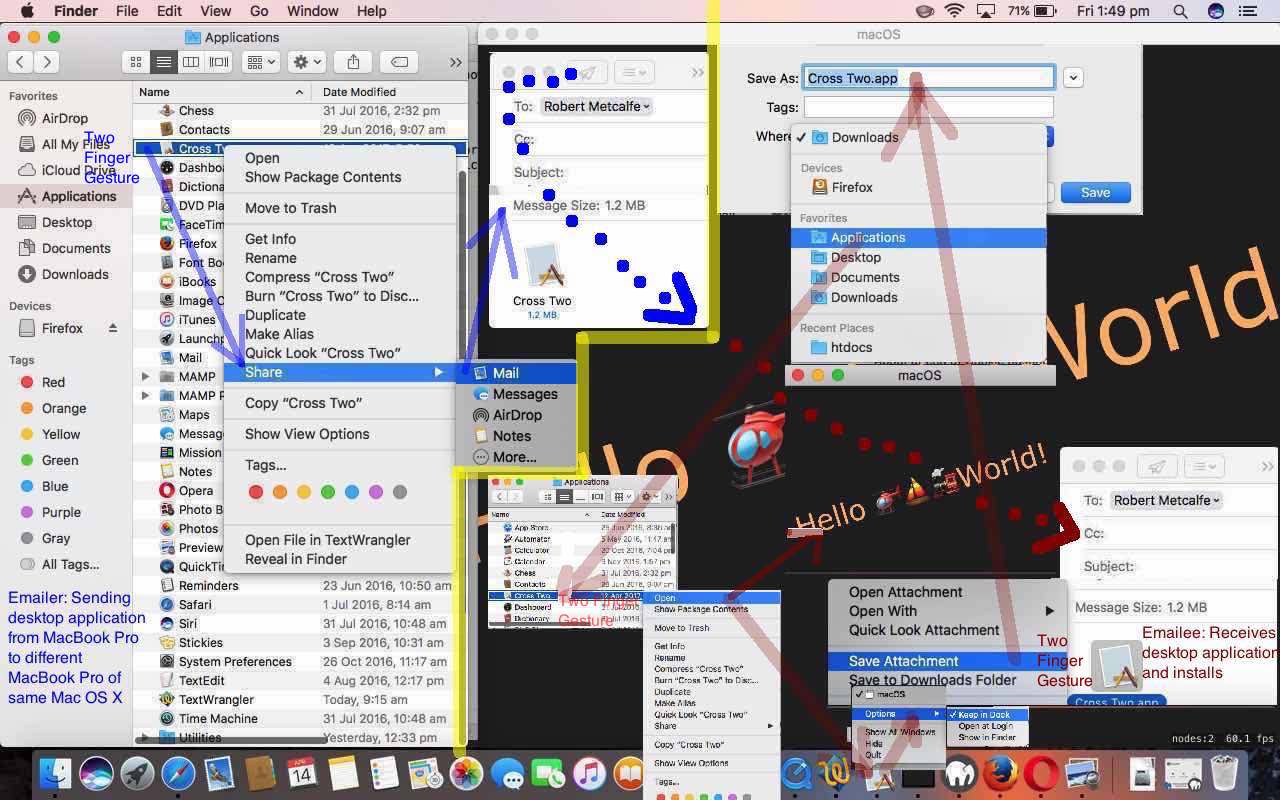Open Finder from the Dock
Screen dimensions: 1280x800
pos(55,773)
